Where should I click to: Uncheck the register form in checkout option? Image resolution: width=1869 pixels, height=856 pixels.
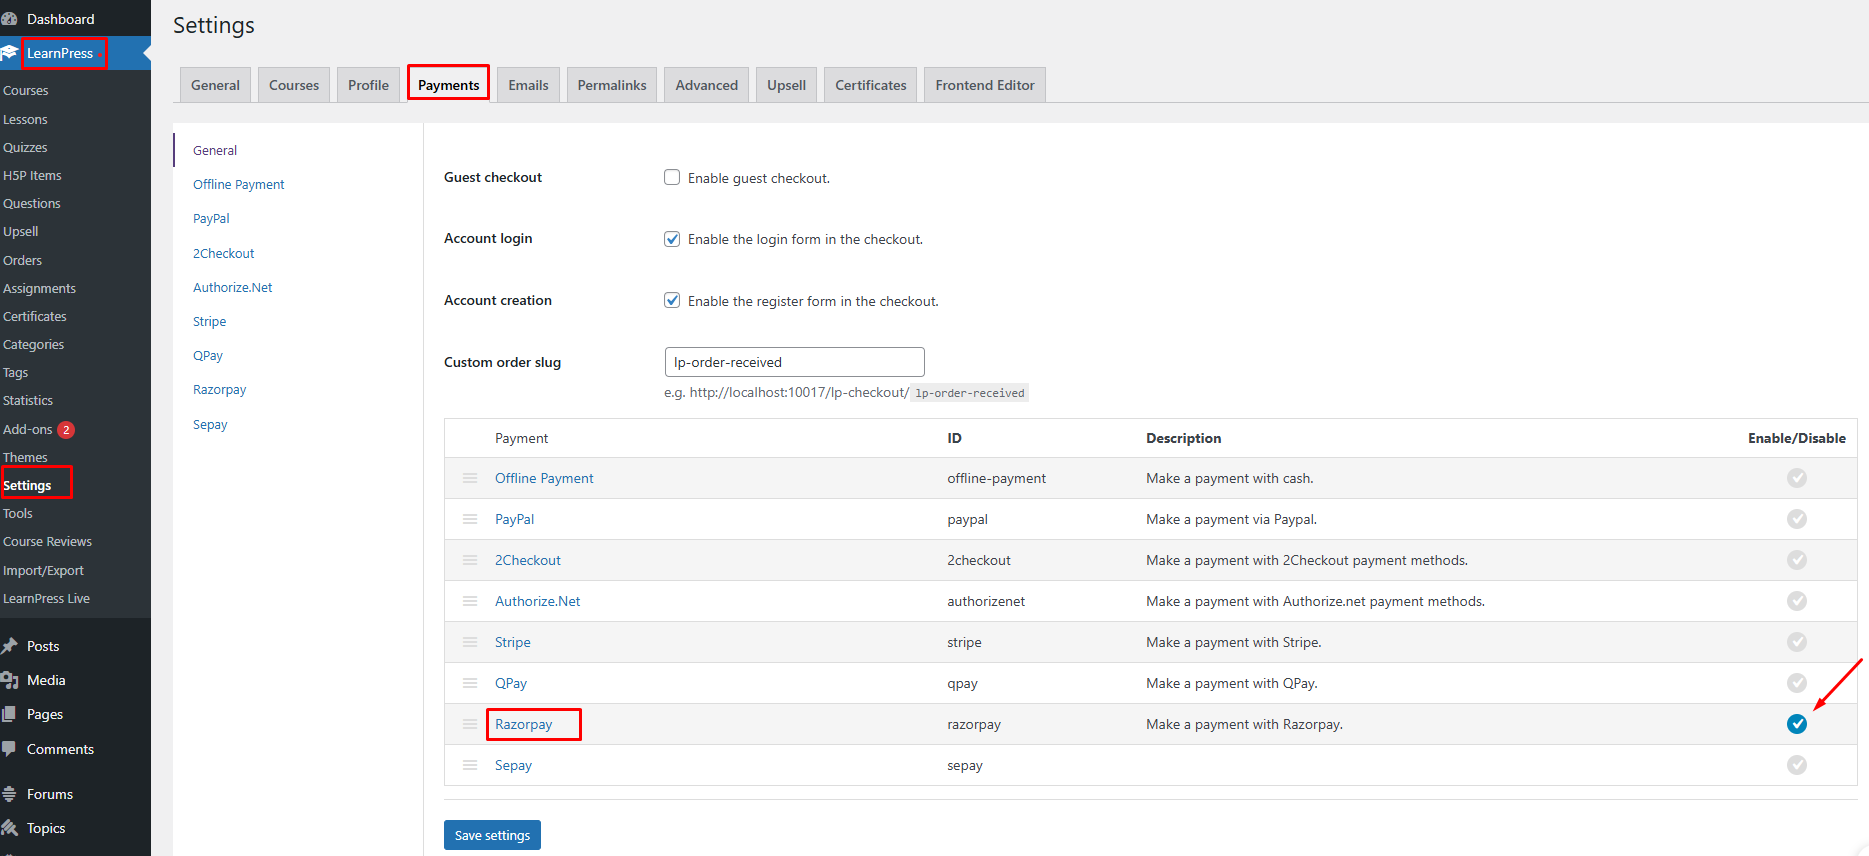click(x=672, y=300)
